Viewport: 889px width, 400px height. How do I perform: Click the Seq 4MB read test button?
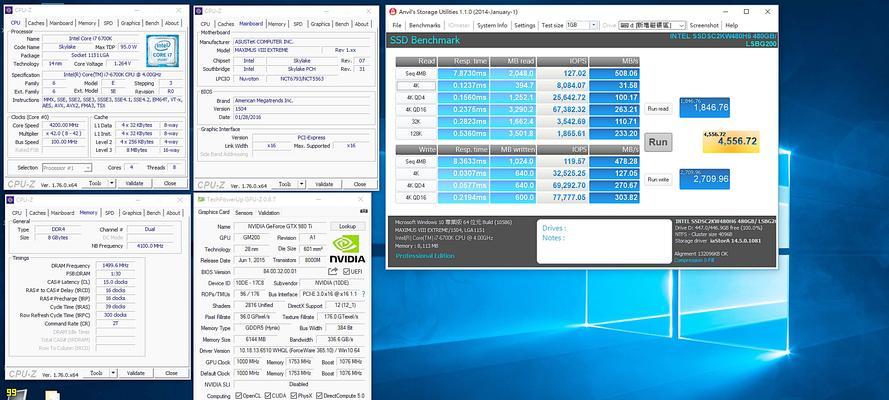[416, 73]
